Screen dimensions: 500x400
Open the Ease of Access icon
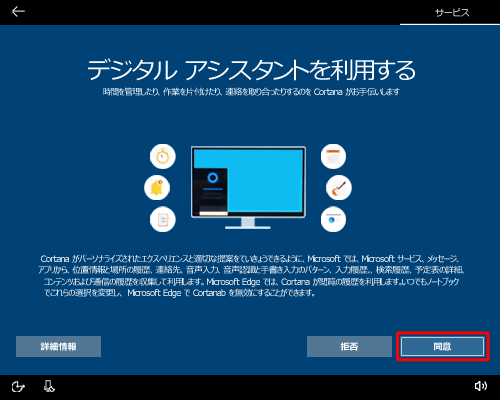pyautogui.click(x=18, y=387)
